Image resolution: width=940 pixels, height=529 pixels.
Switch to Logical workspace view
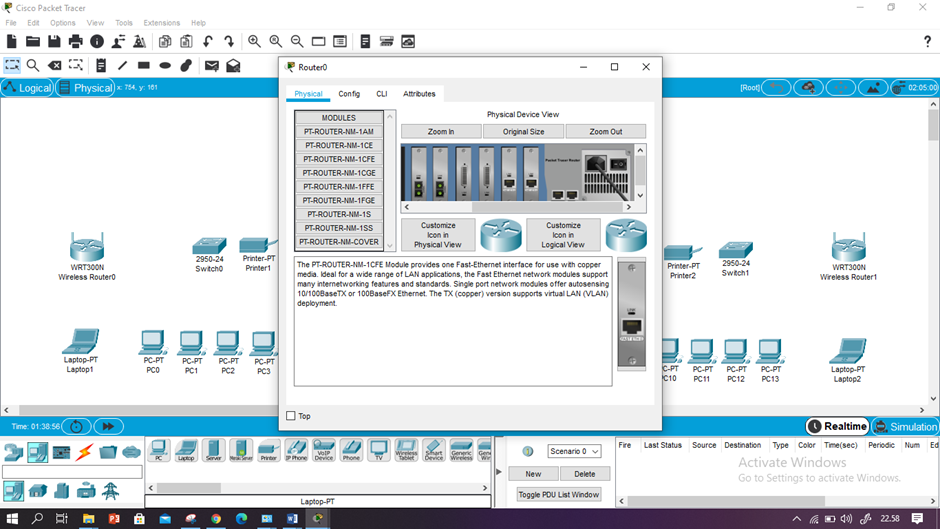click(x=28, y=88)
